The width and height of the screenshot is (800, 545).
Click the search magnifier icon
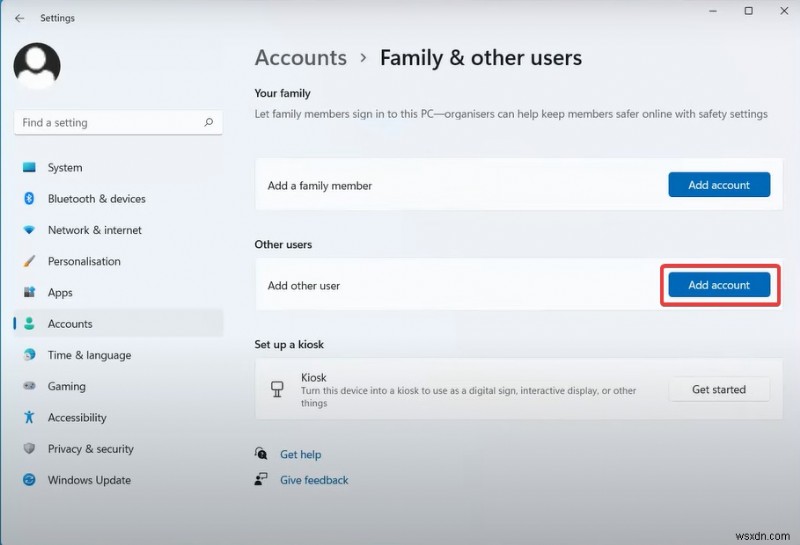209,123
